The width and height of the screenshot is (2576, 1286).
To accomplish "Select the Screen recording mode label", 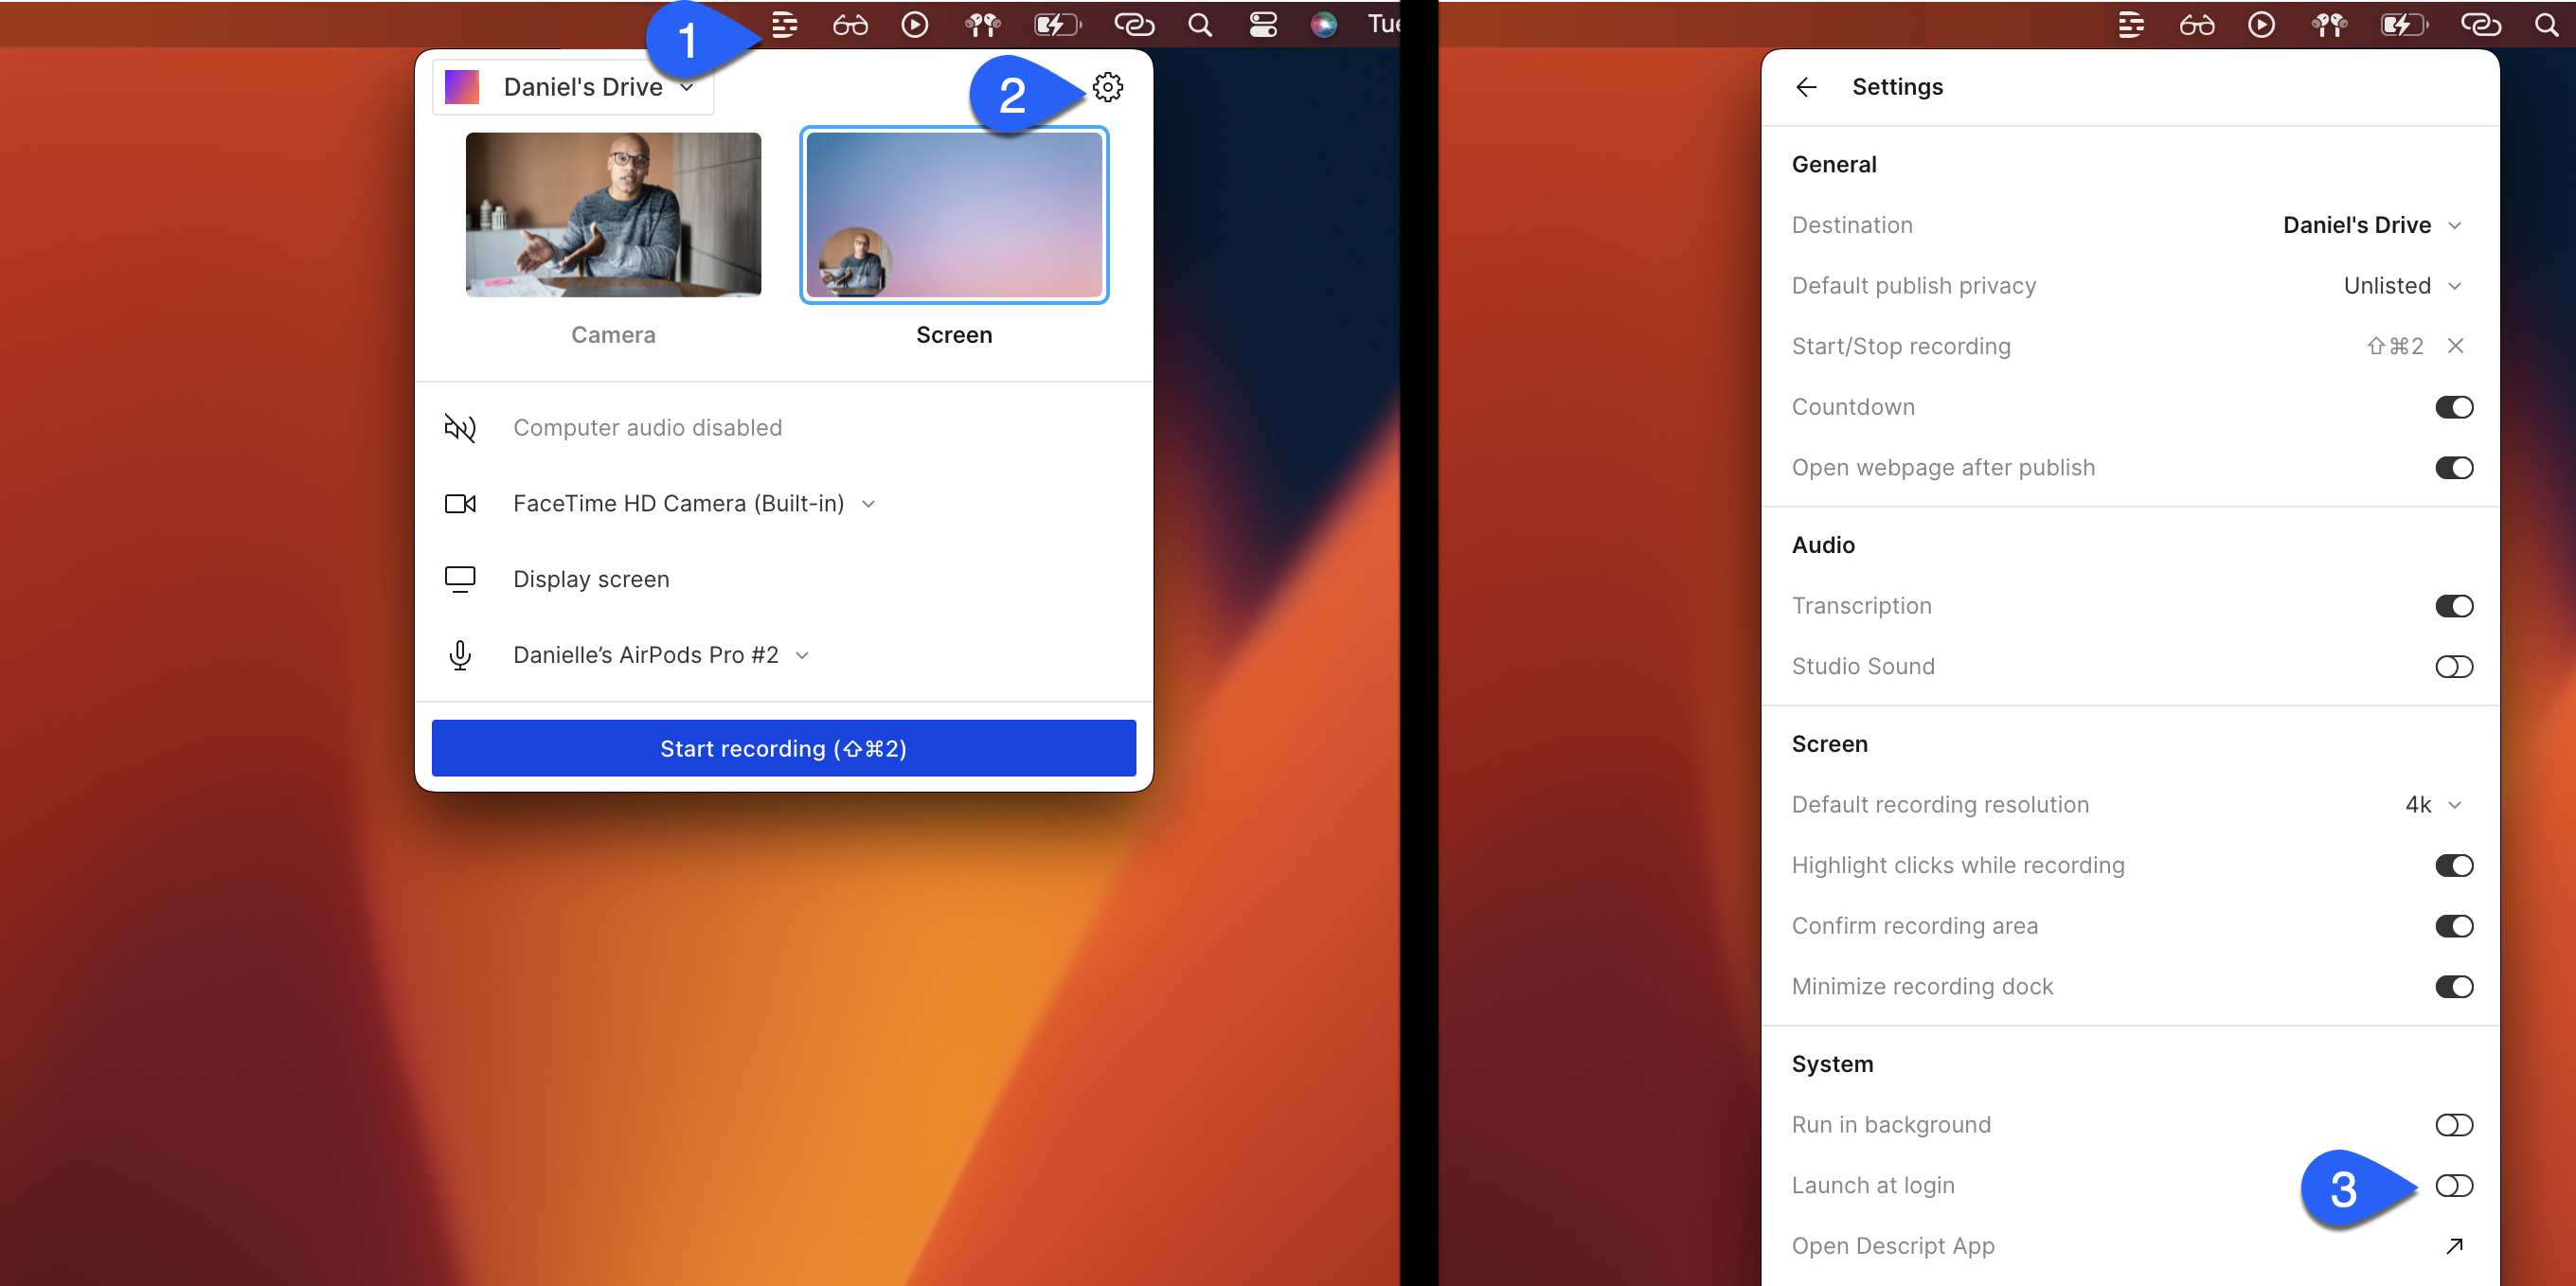I will coord(954,335).
